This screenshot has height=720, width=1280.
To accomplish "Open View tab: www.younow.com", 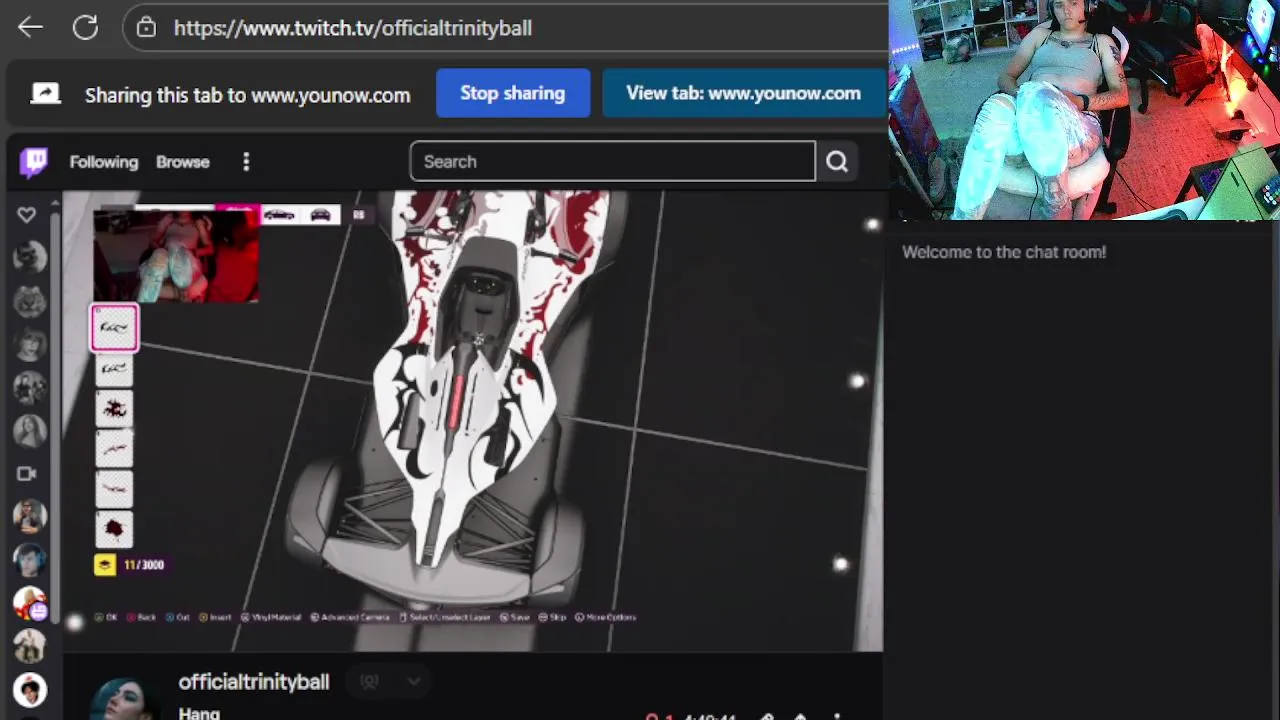I will click(x=743, y=93).
